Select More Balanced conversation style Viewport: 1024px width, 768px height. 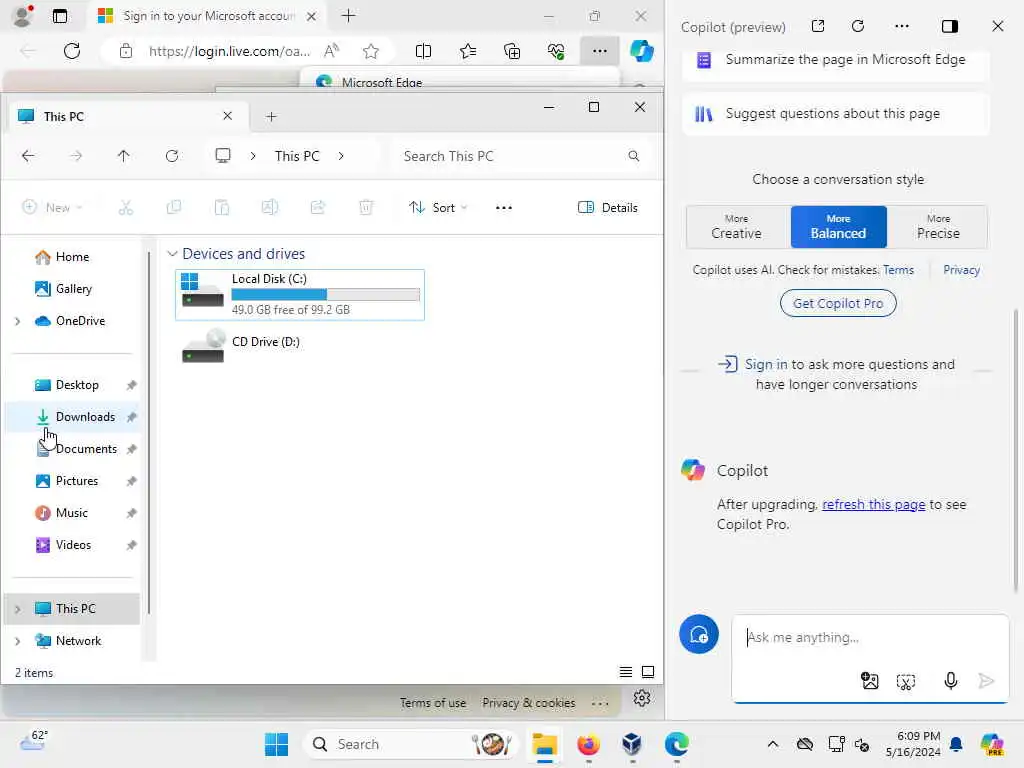(839, 227)
